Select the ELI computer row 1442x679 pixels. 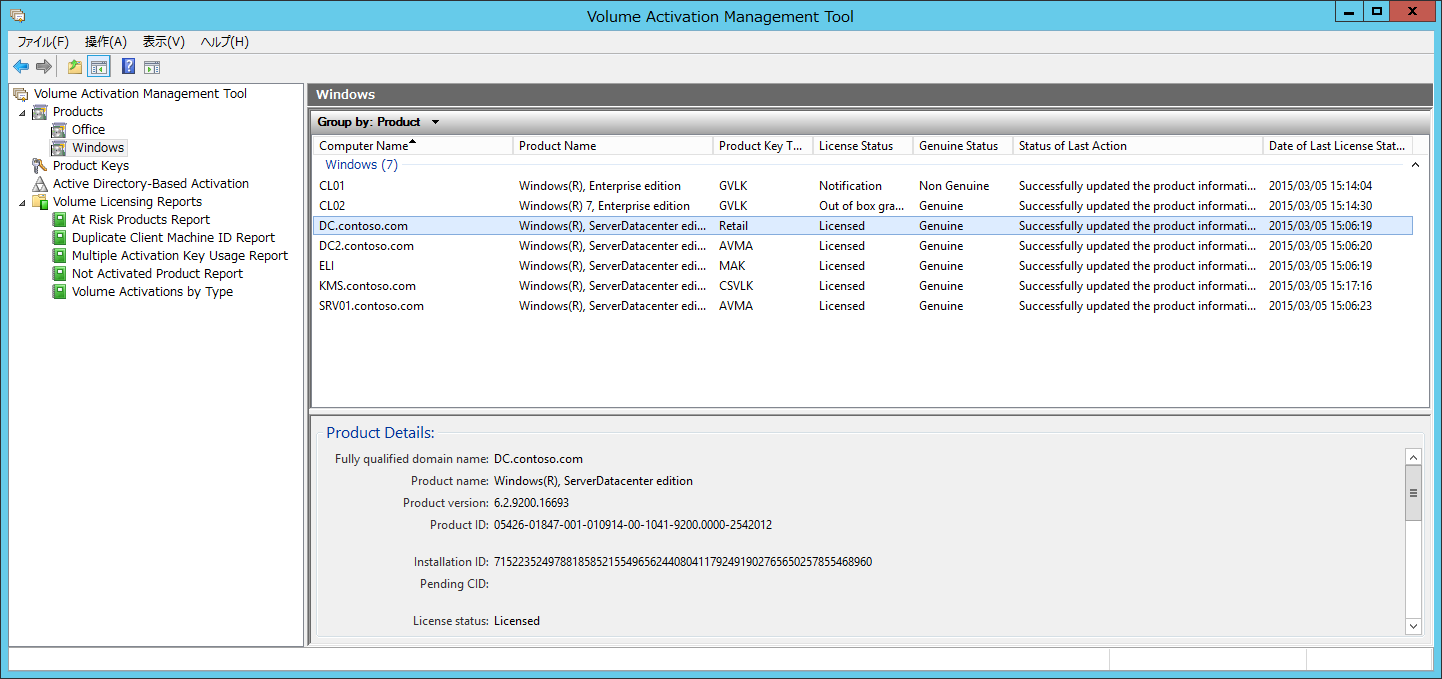(x=862, y=266)
